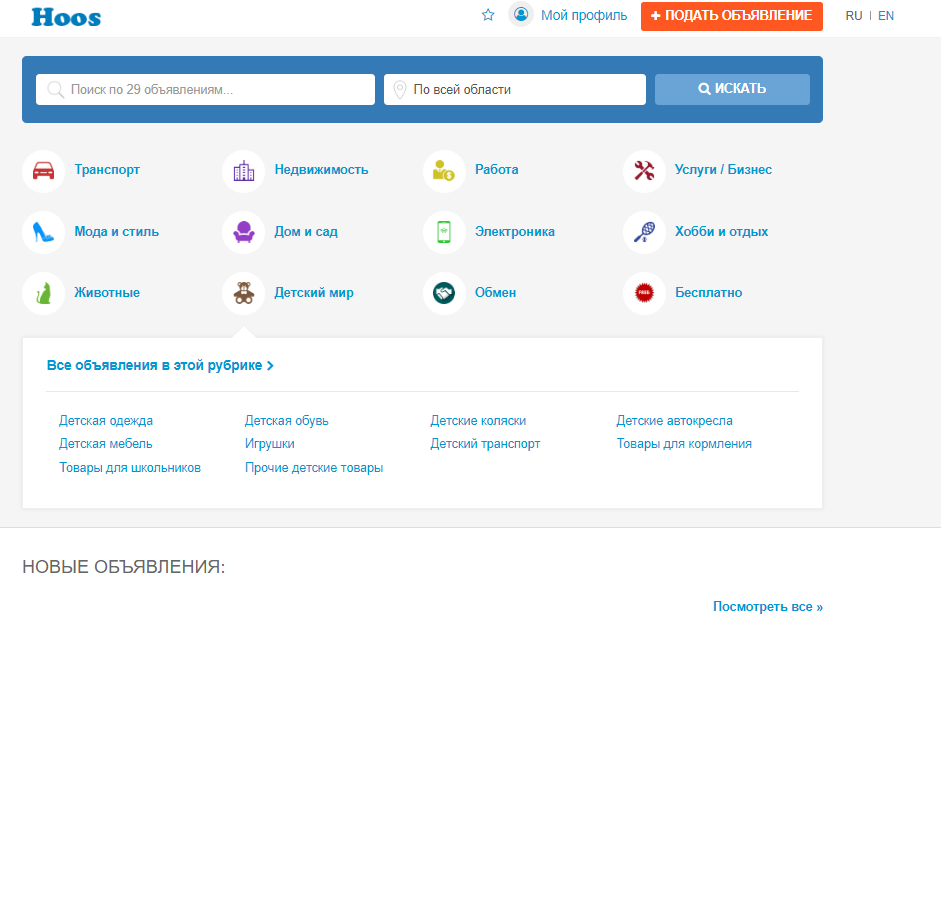Open the crossed tools Services icon
This screenshot has height=909, width=941.
[644, 170]
